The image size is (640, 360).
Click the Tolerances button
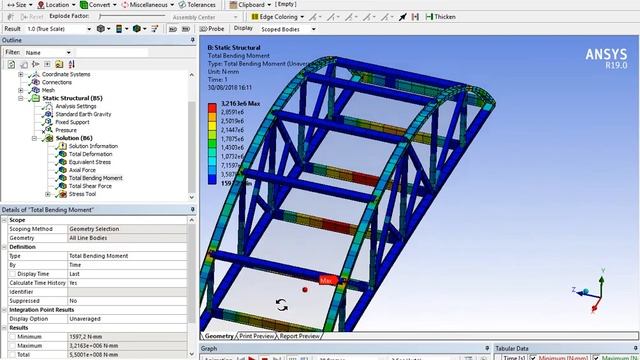click(197, 5)
